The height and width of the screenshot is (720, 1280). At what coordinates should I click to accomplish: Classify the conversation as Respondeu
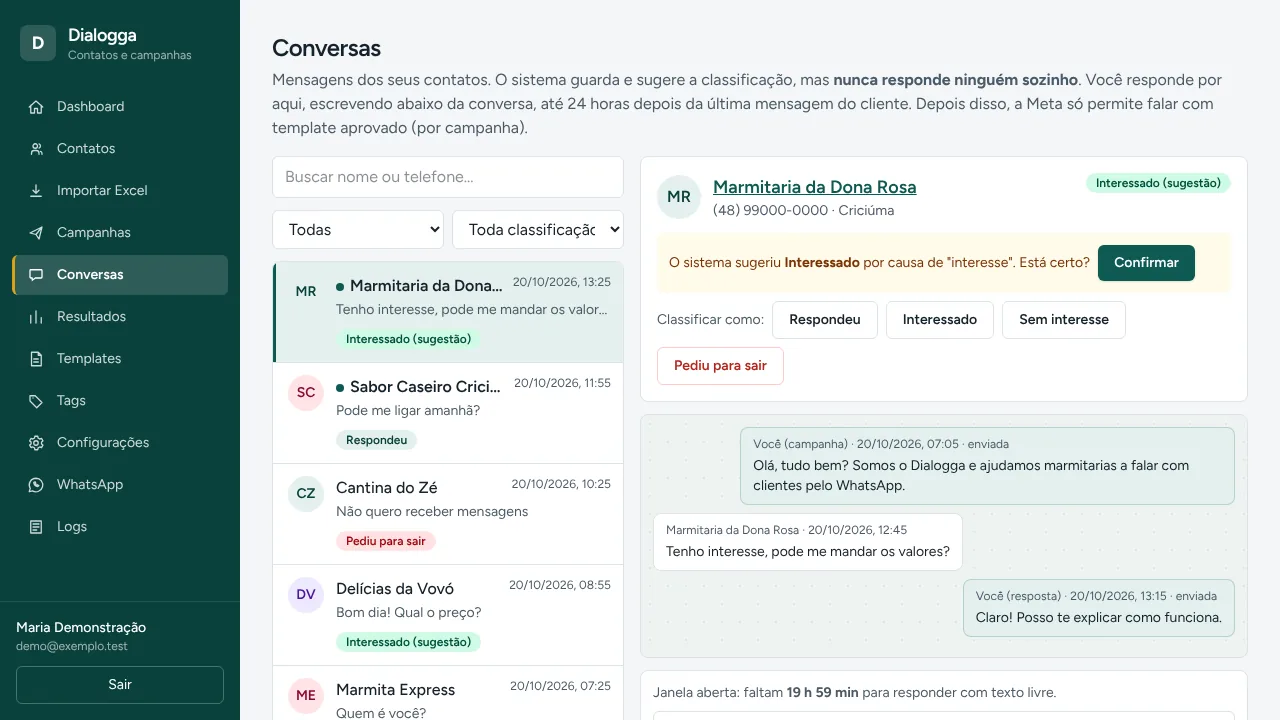click(x=825, y=320)
